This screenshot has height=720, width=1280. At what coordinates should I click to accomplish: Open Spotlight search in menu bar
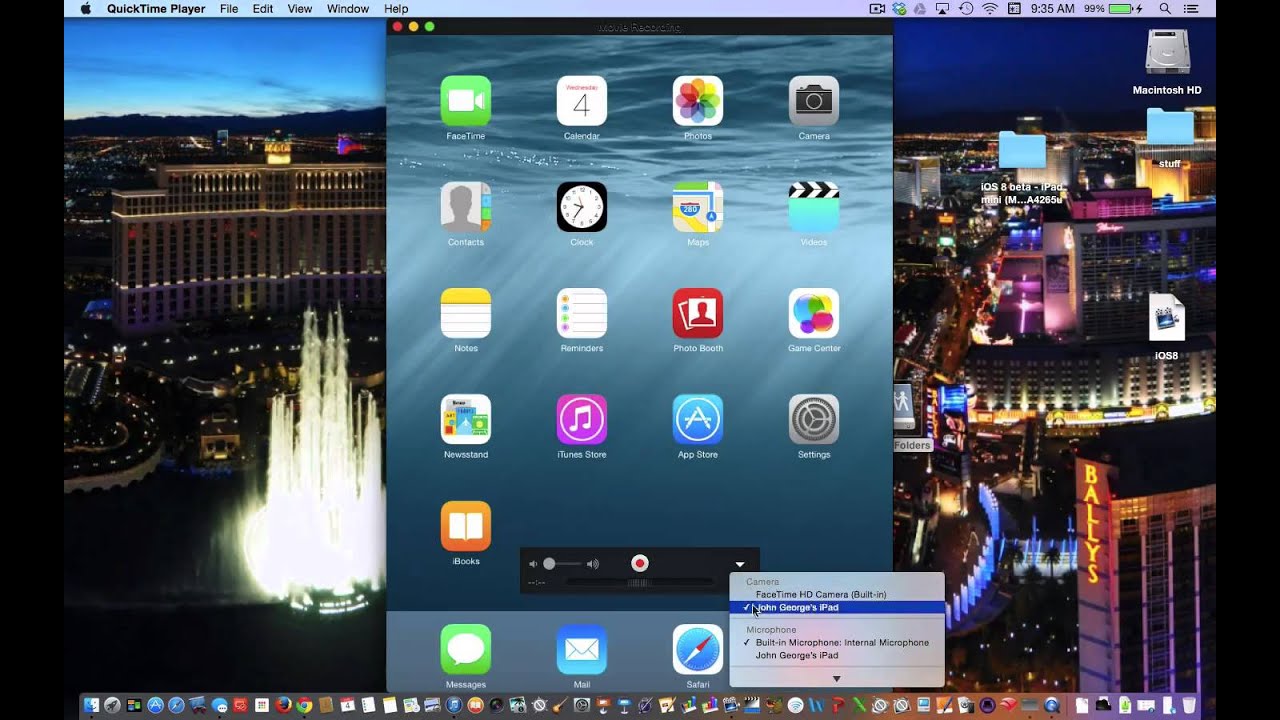tap(1165, 8)
